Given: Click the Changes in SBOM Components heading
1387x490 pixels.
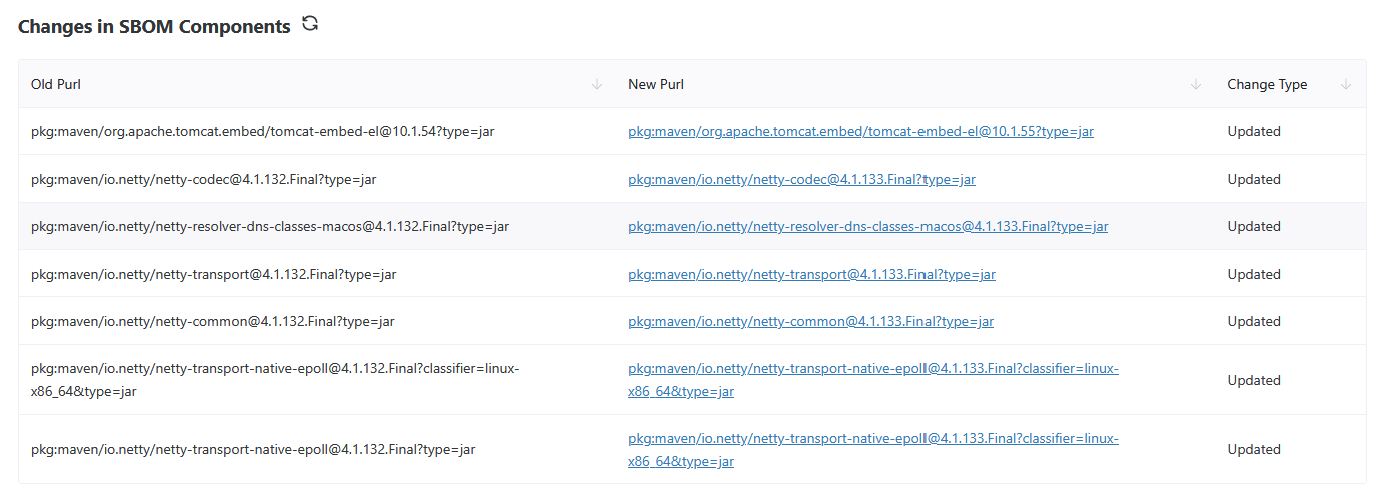Looking at the screenshot, I should click(154, 27).
